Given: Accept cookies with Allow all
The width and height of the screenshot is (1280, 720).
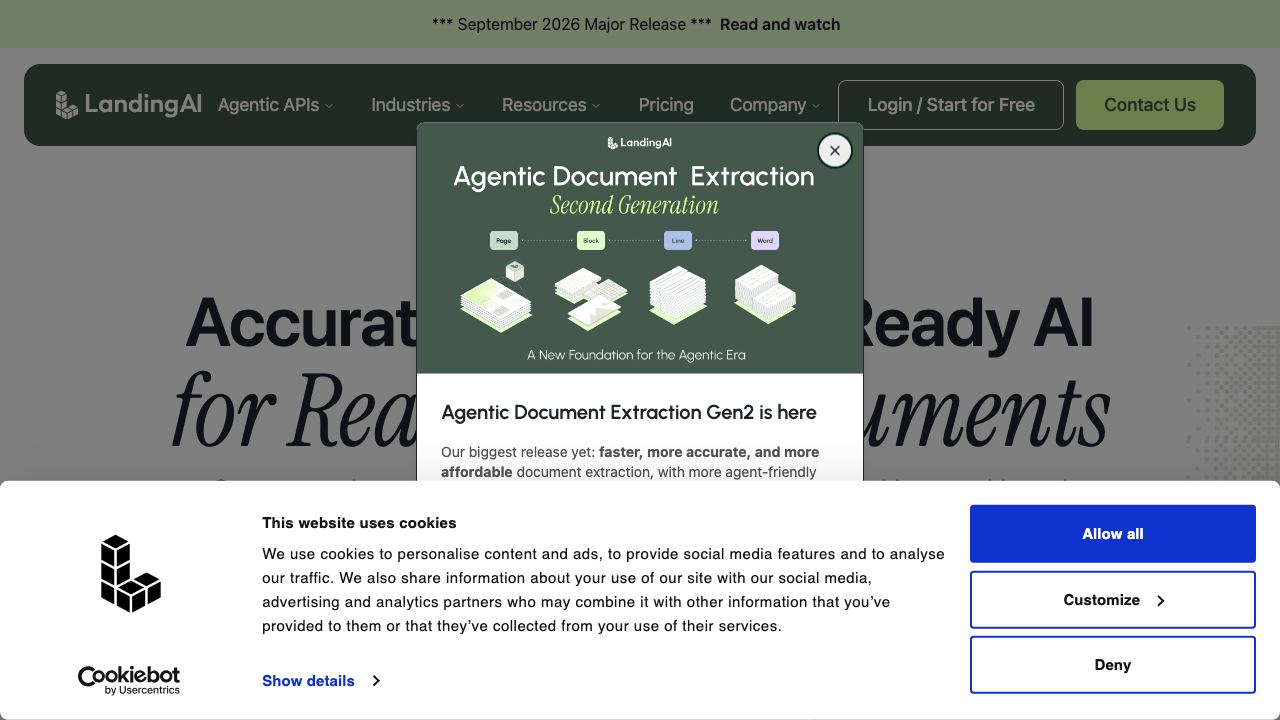Looking at the screenshot, I should pyautogui.click(x=1113, y=534).
